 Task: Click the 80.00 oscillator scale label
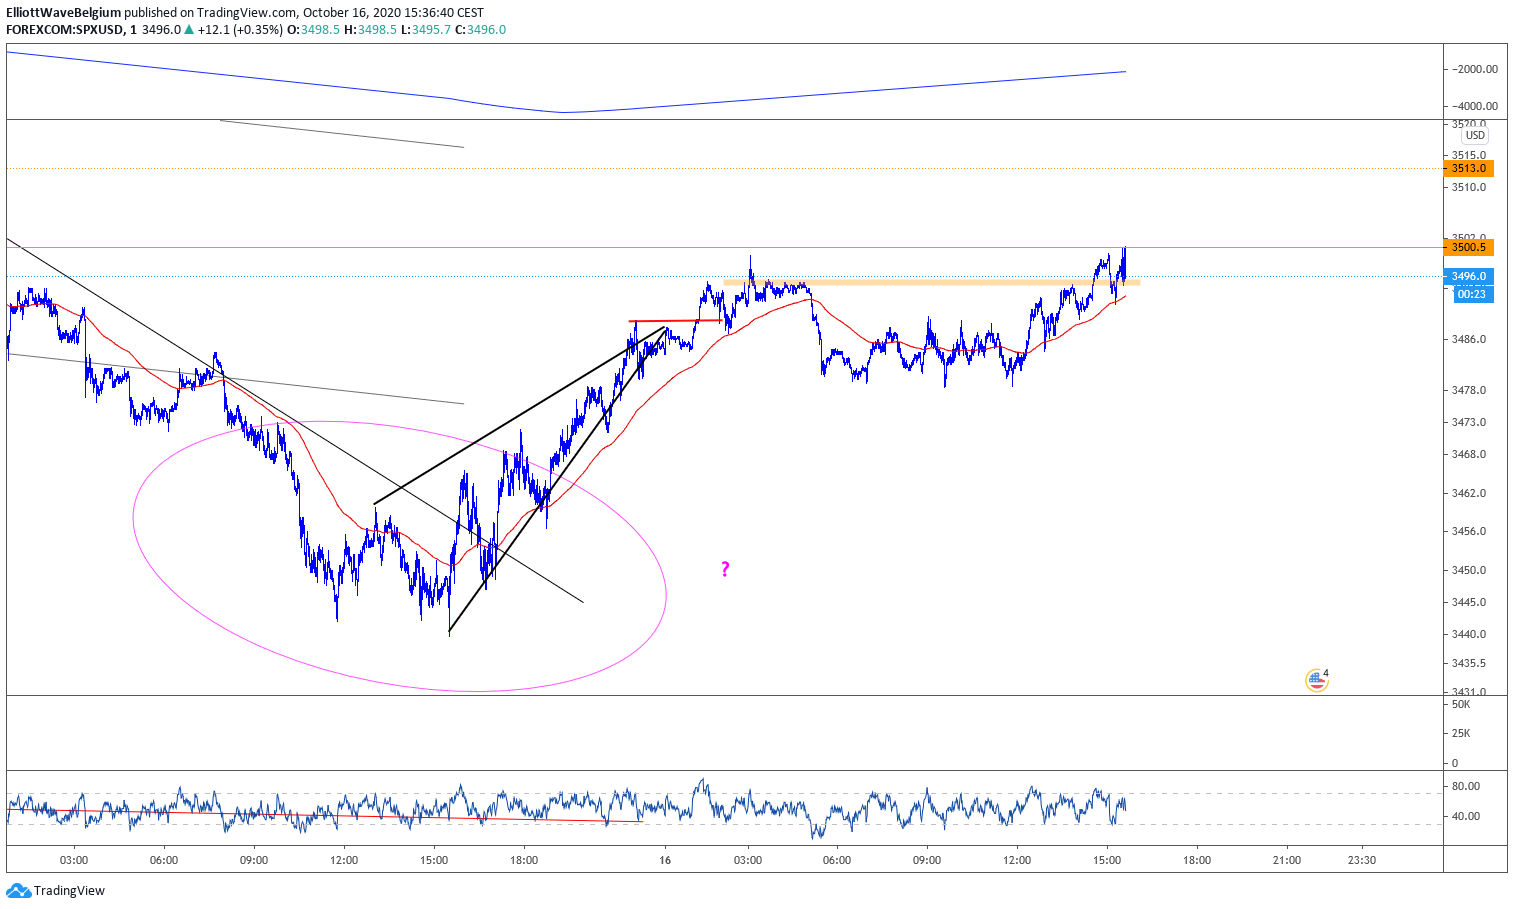1466,786
